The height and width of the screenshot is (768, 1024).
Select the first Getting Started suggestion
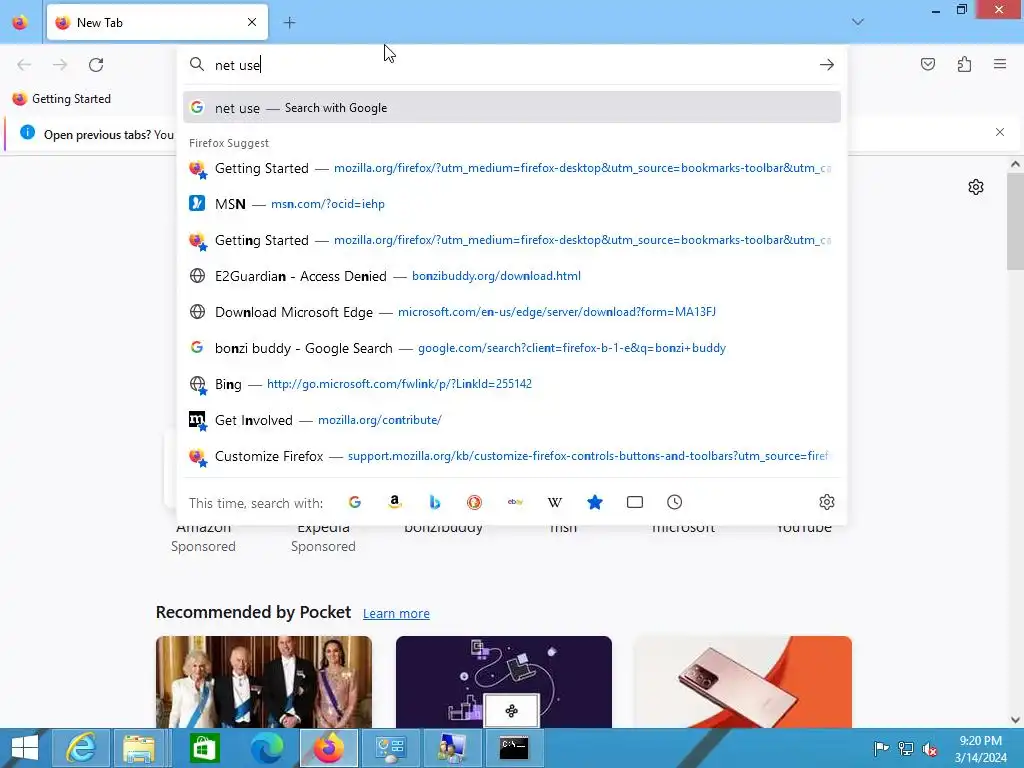tap(511, 168)
